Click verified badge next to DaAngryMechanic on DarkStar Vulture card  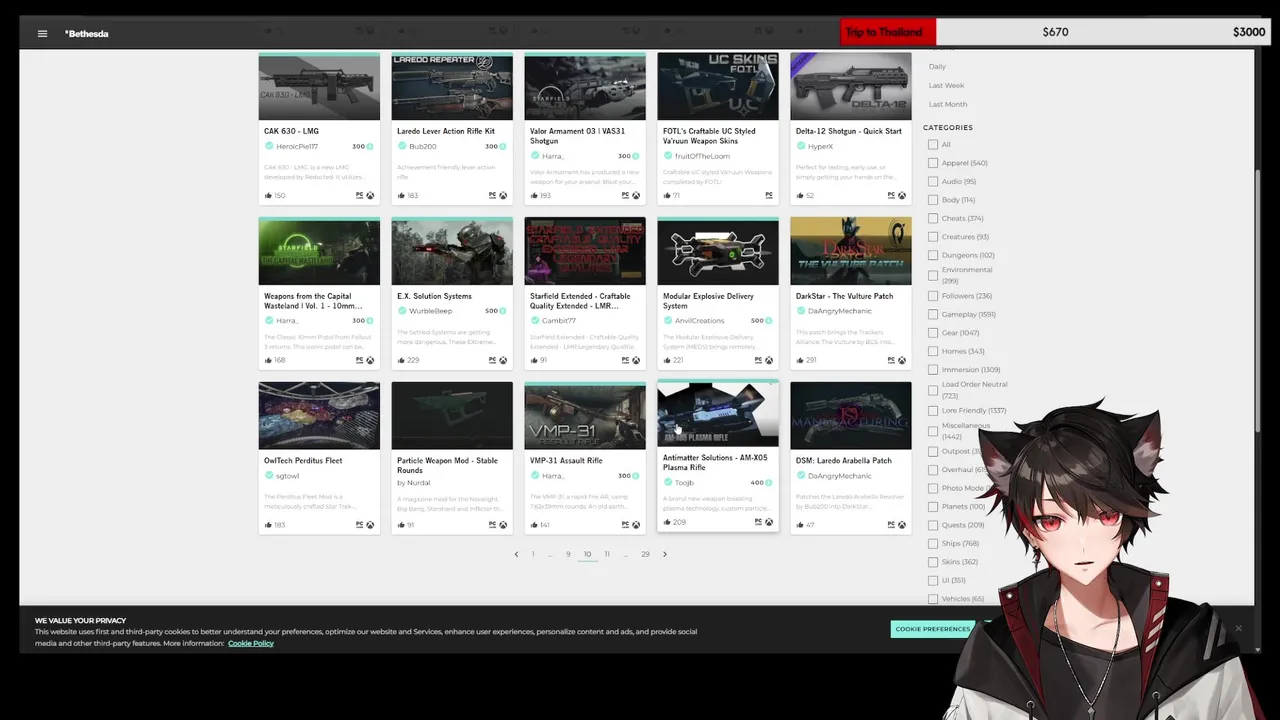pyautogui.click(x=801, y=311)
